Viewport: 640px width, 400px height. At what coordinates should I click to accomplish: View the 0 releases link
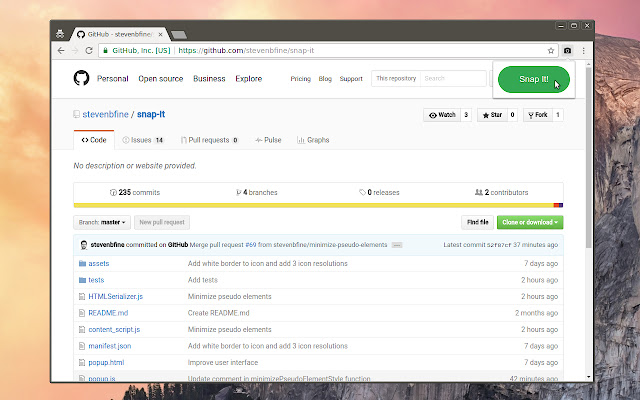coord(379,192)
